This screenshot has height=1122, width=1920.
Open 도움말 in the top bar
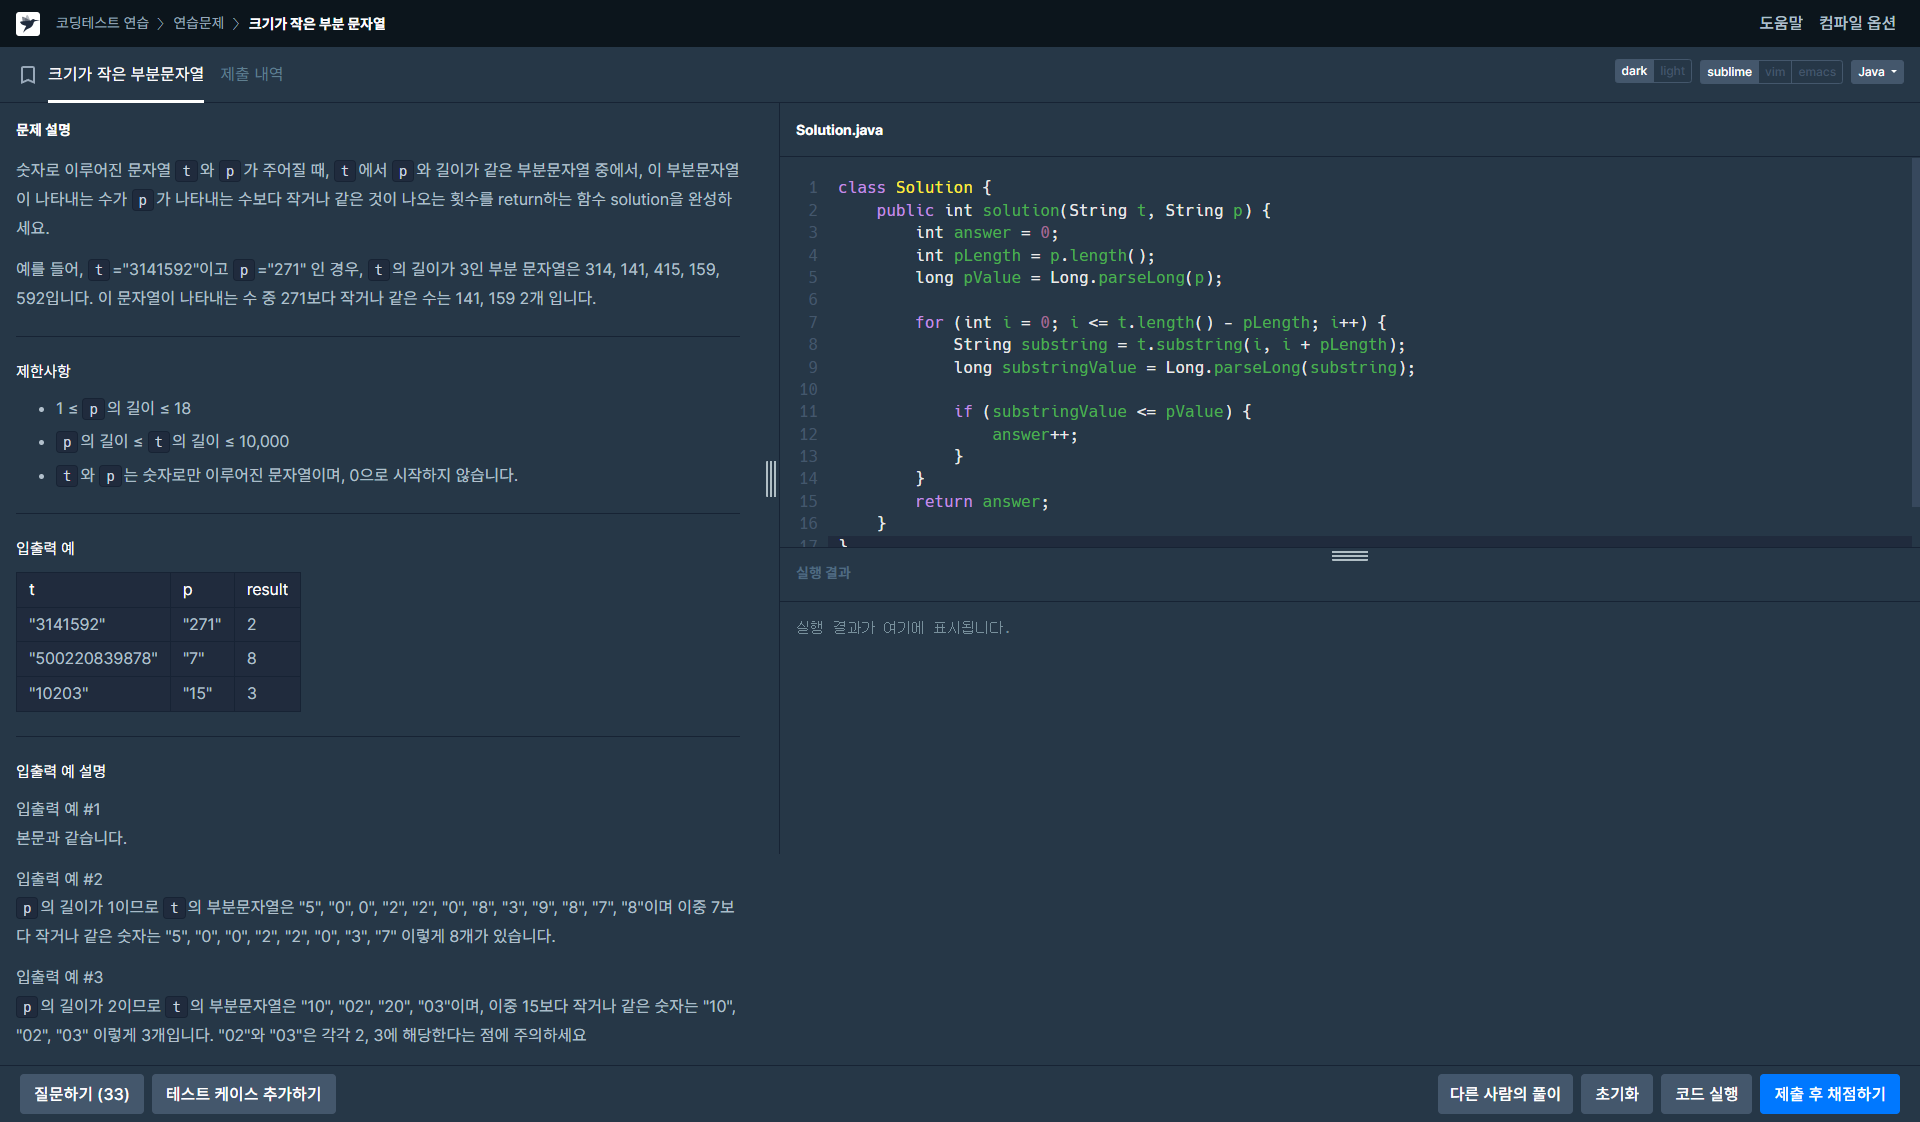1781,23
